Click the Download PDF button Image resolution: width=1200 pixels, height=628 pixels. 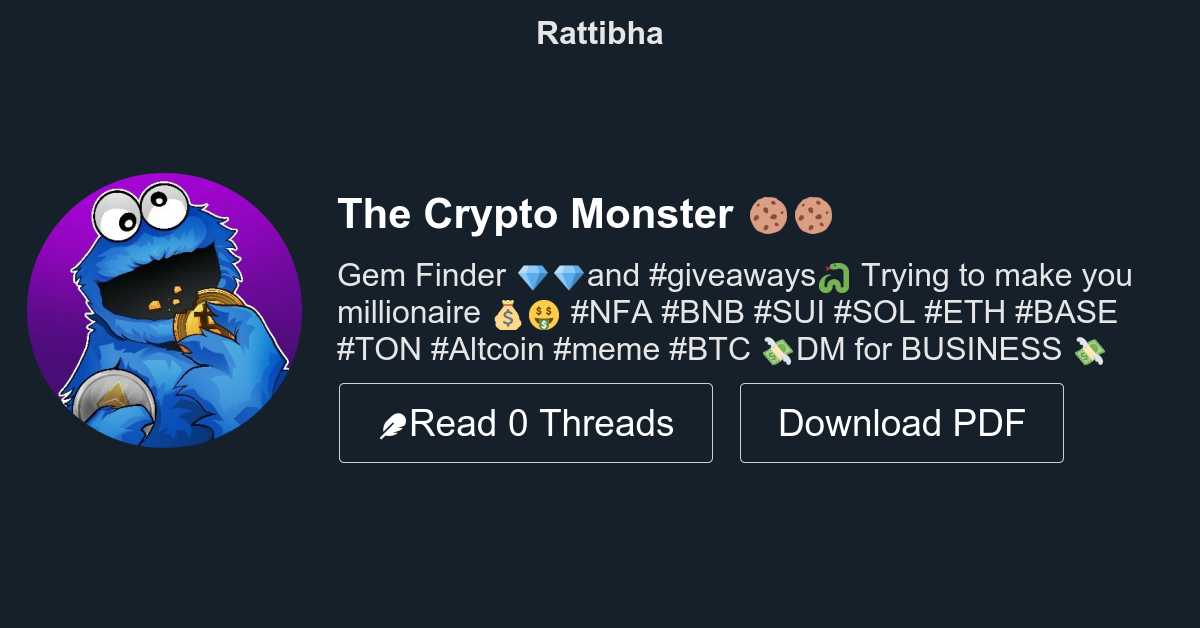click(901, 422)
